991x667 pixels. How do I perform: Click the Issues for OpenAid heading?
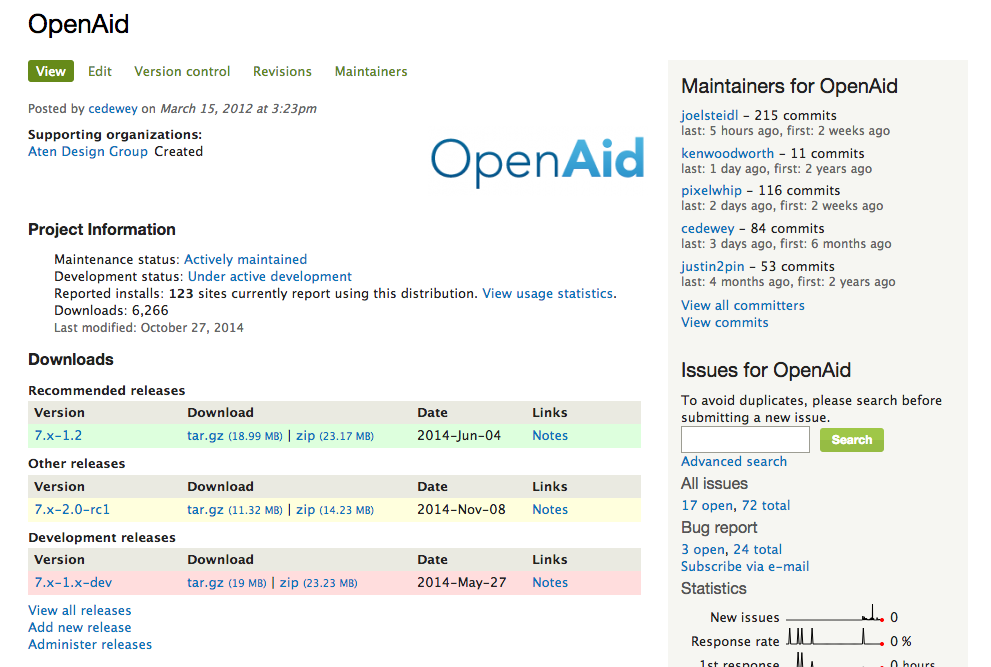point(766,370)
